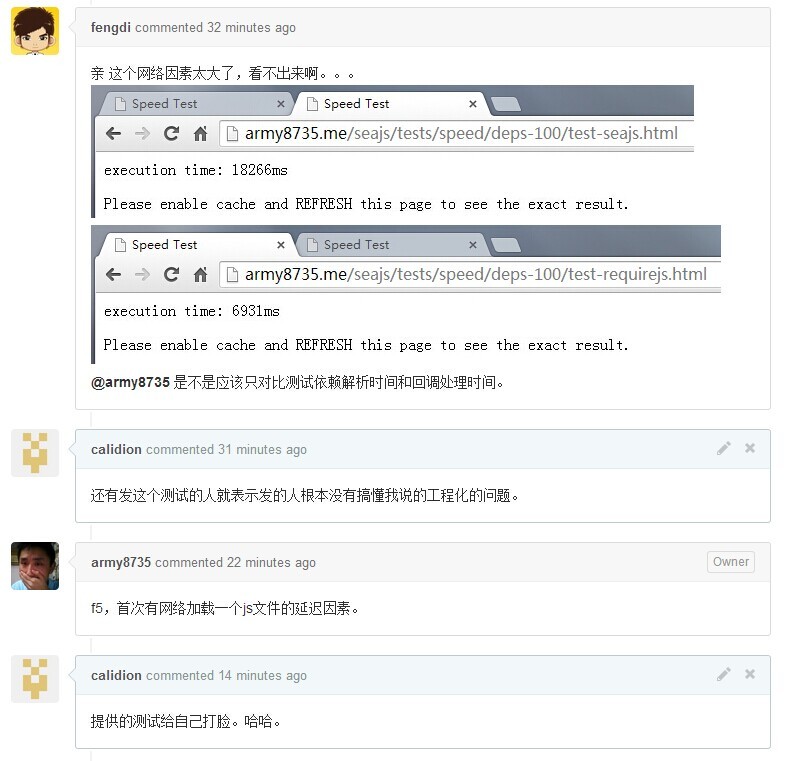Screen dimensions: 796x761
Task: Open the '14 minutes ago' comment timestamp
Action: (x=262, y=675)
